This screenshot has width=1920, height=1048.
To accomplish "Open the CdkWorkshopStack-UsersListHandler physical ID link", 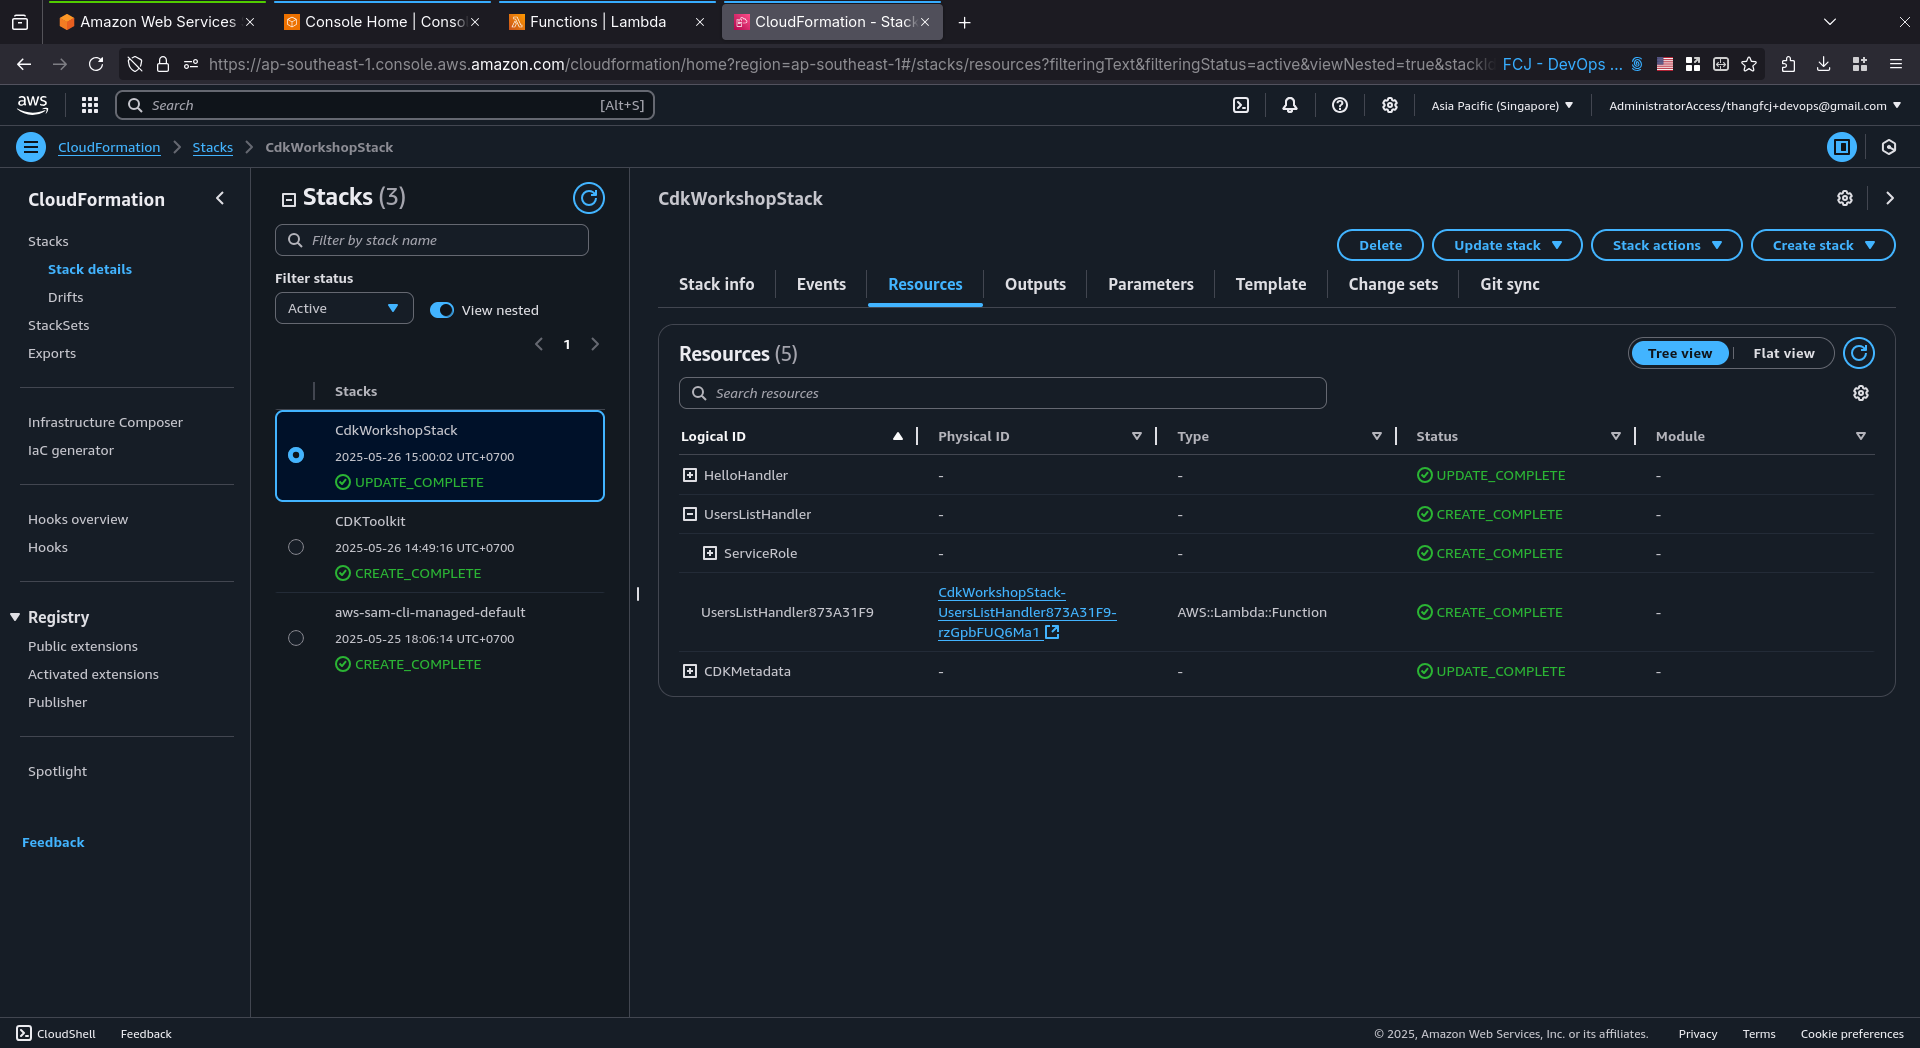I will tap(1027, 612).
